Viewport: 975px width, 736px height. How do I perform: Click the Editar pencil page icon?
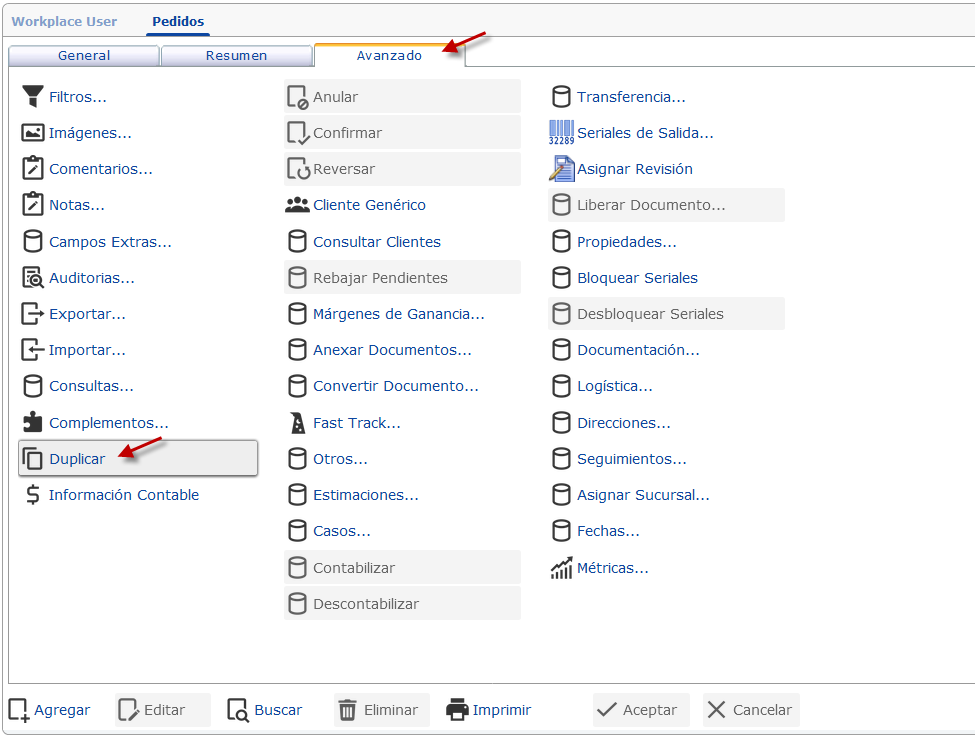pos(129,709)
